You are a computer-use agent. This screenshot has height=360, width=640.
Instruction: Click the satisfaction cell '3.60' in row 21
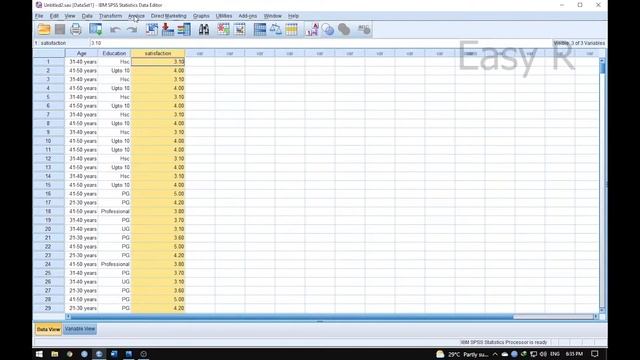click(x=158, y=238)
